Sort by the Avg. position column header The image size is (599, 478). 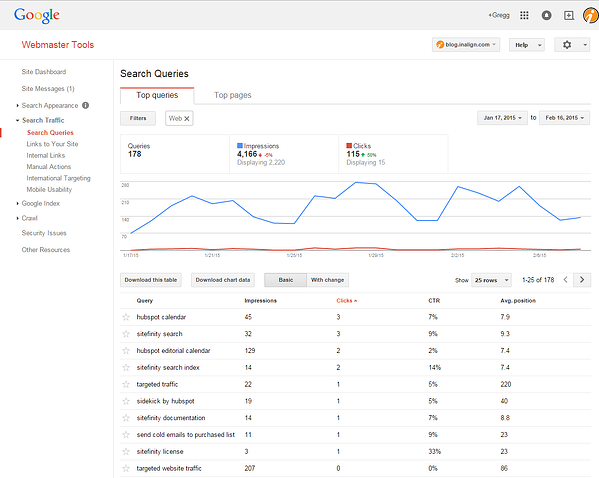point(518,301)
